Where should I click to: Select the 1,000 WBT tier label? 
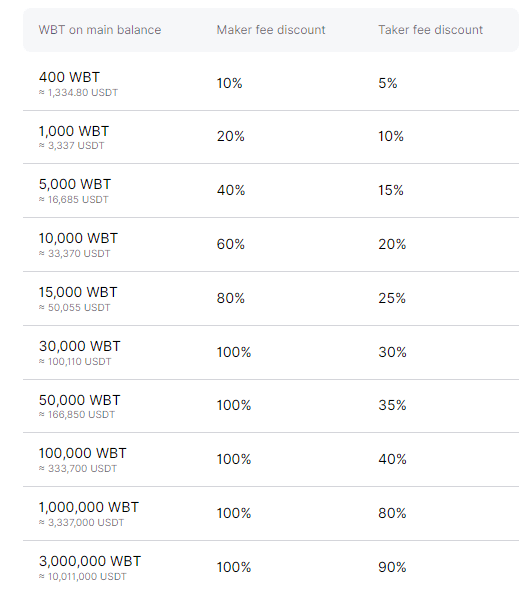coord(74,131)
